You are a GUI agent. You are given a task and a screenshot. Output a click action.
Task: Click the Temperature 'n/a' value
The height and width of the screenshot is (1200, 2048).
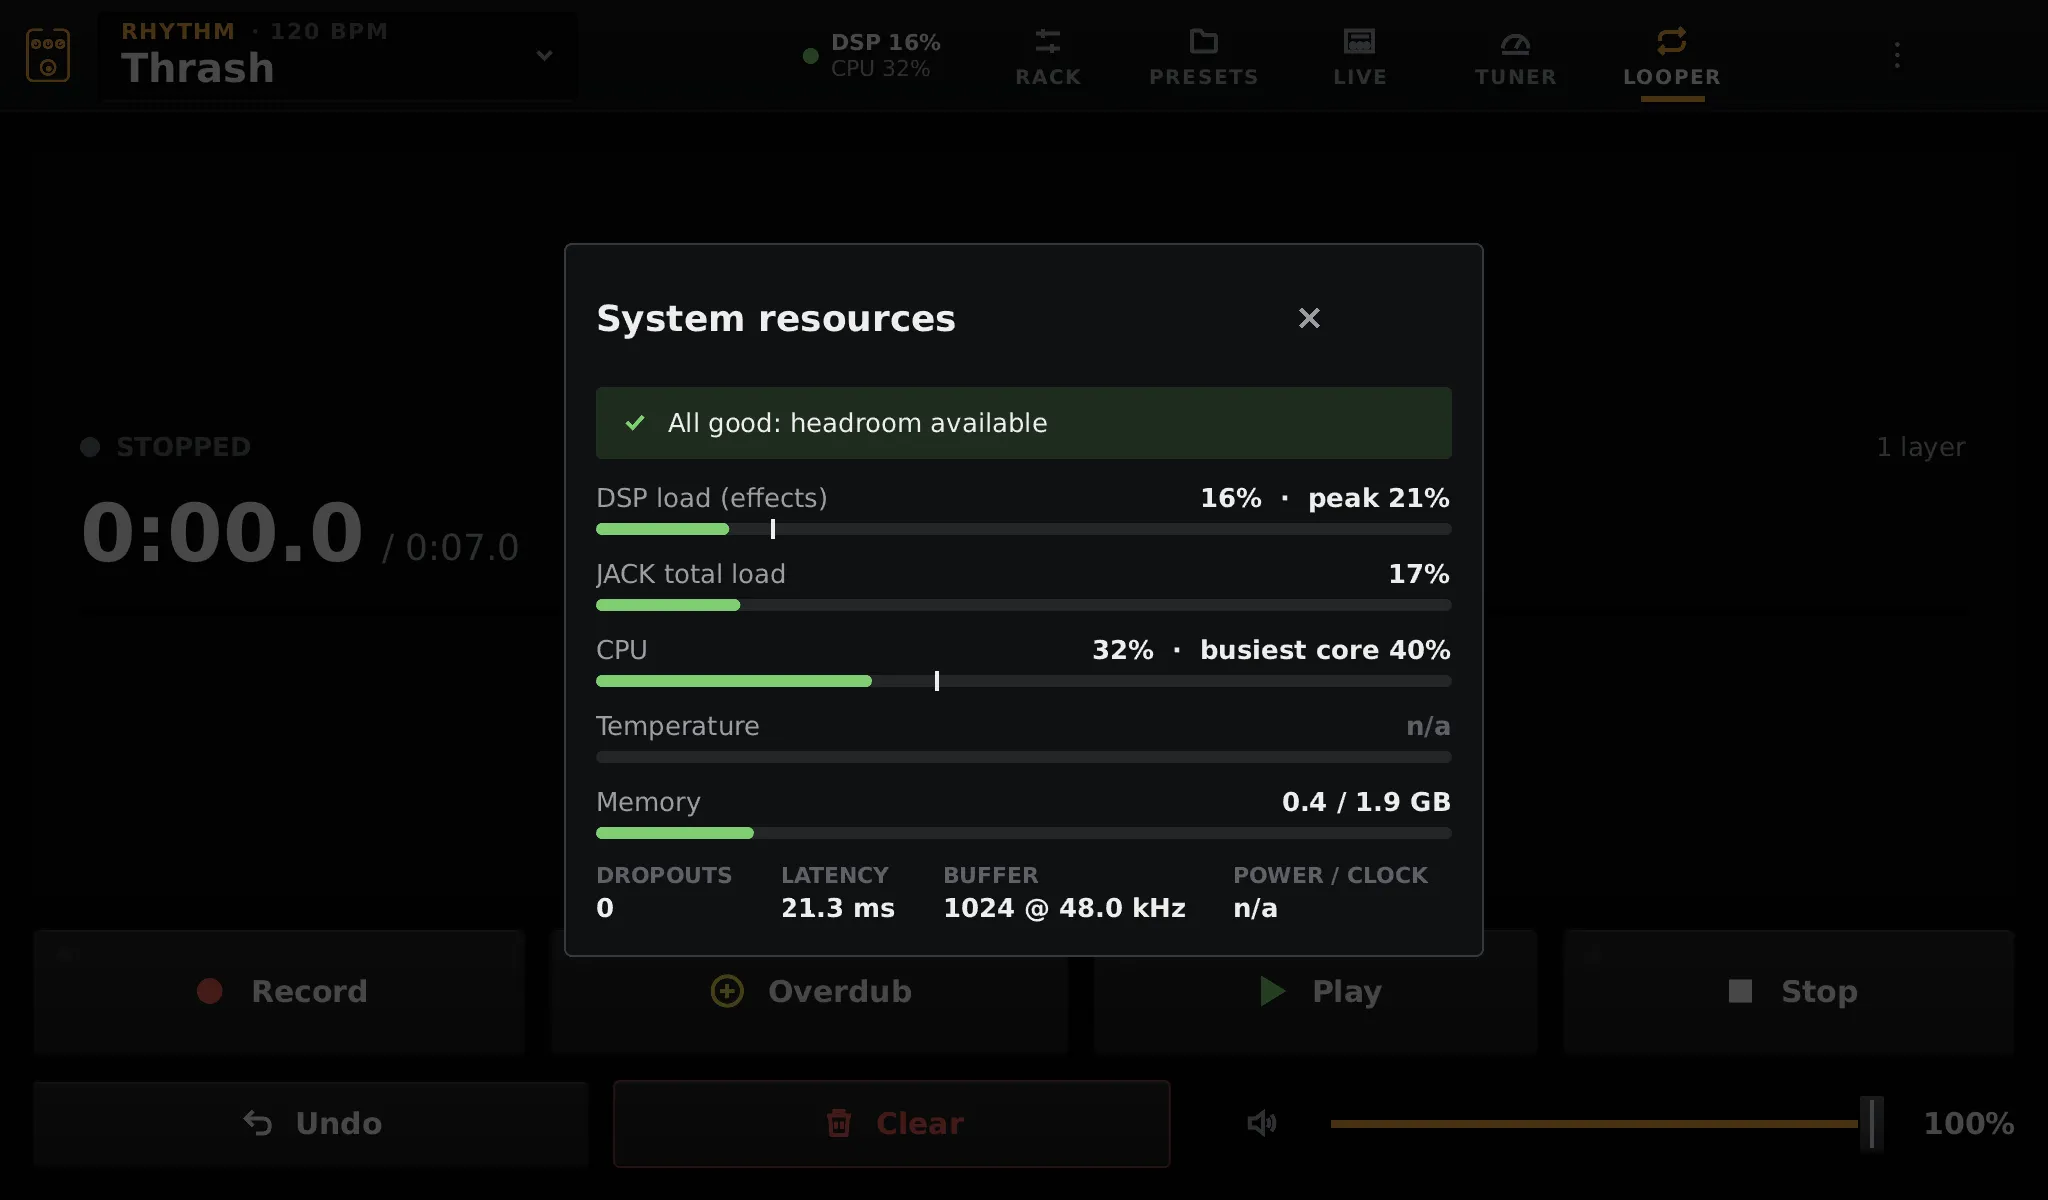pos(1428,726)
